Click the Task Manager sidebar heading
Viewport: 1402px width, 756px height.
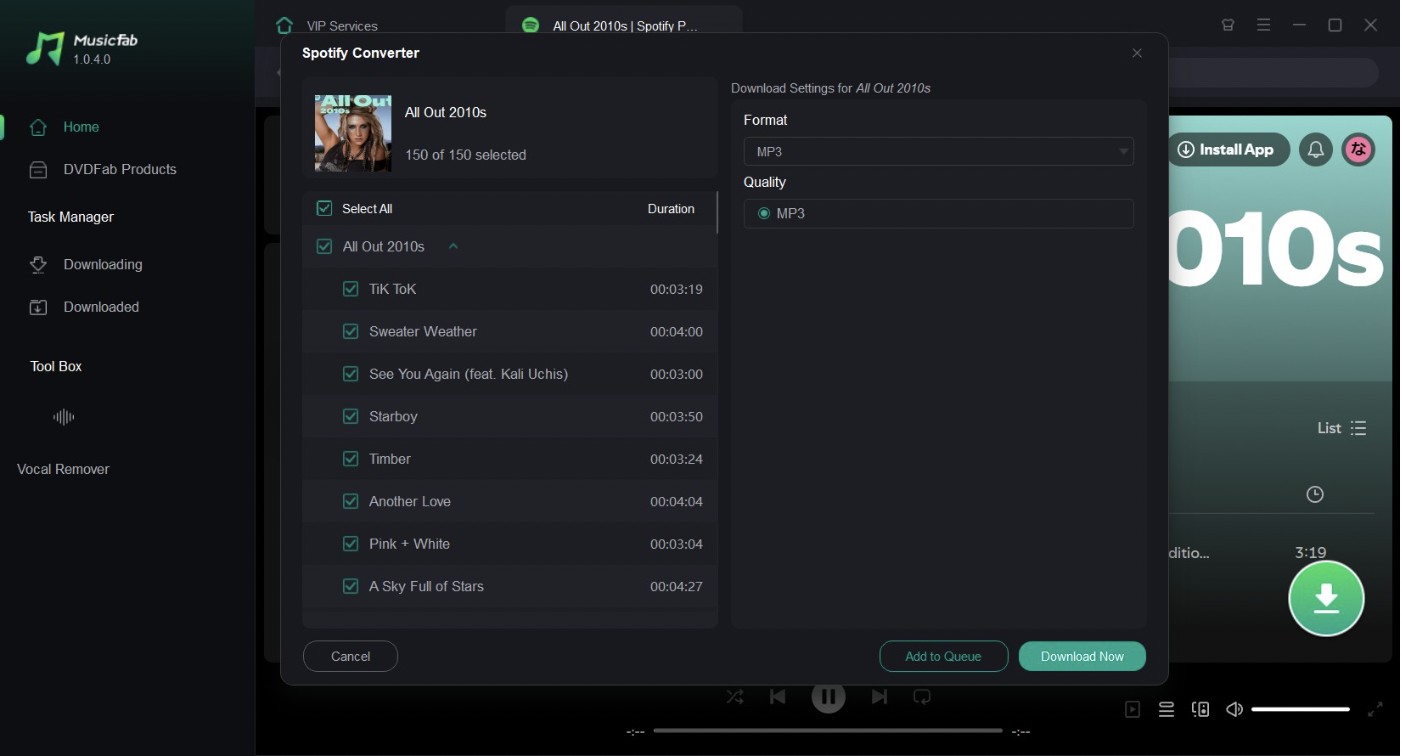tap(71, 217)
